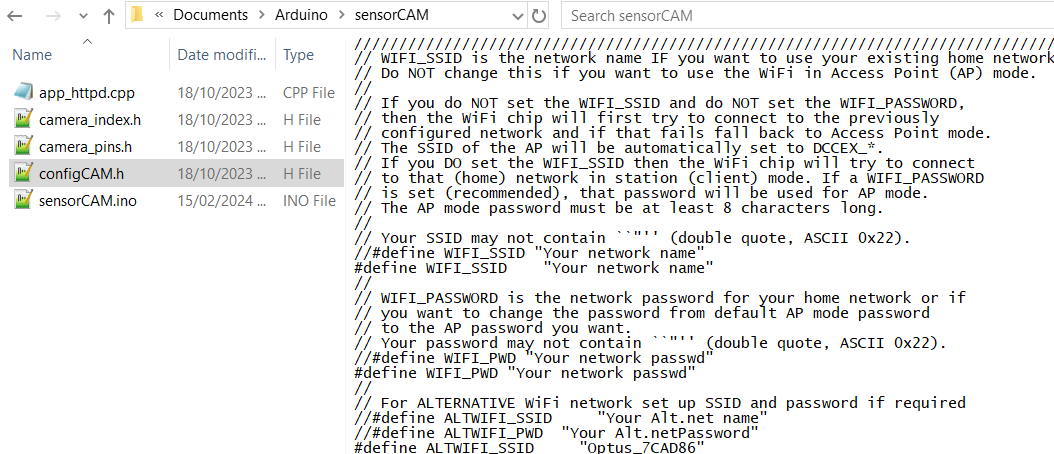The height and width of the screenshot is (454, 1054).
Task: Click the Back navigation arrow
Action: (x=20, y=16)
